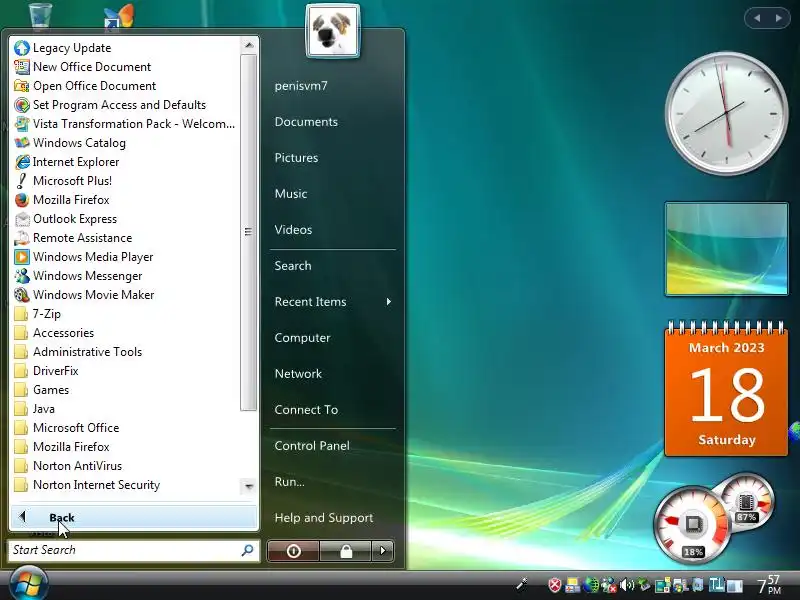This screenshot has width=800, height=600.
Task: Click the Recycle Bin desktop icon
Action: pyautogui.click(x=40, y=15)
